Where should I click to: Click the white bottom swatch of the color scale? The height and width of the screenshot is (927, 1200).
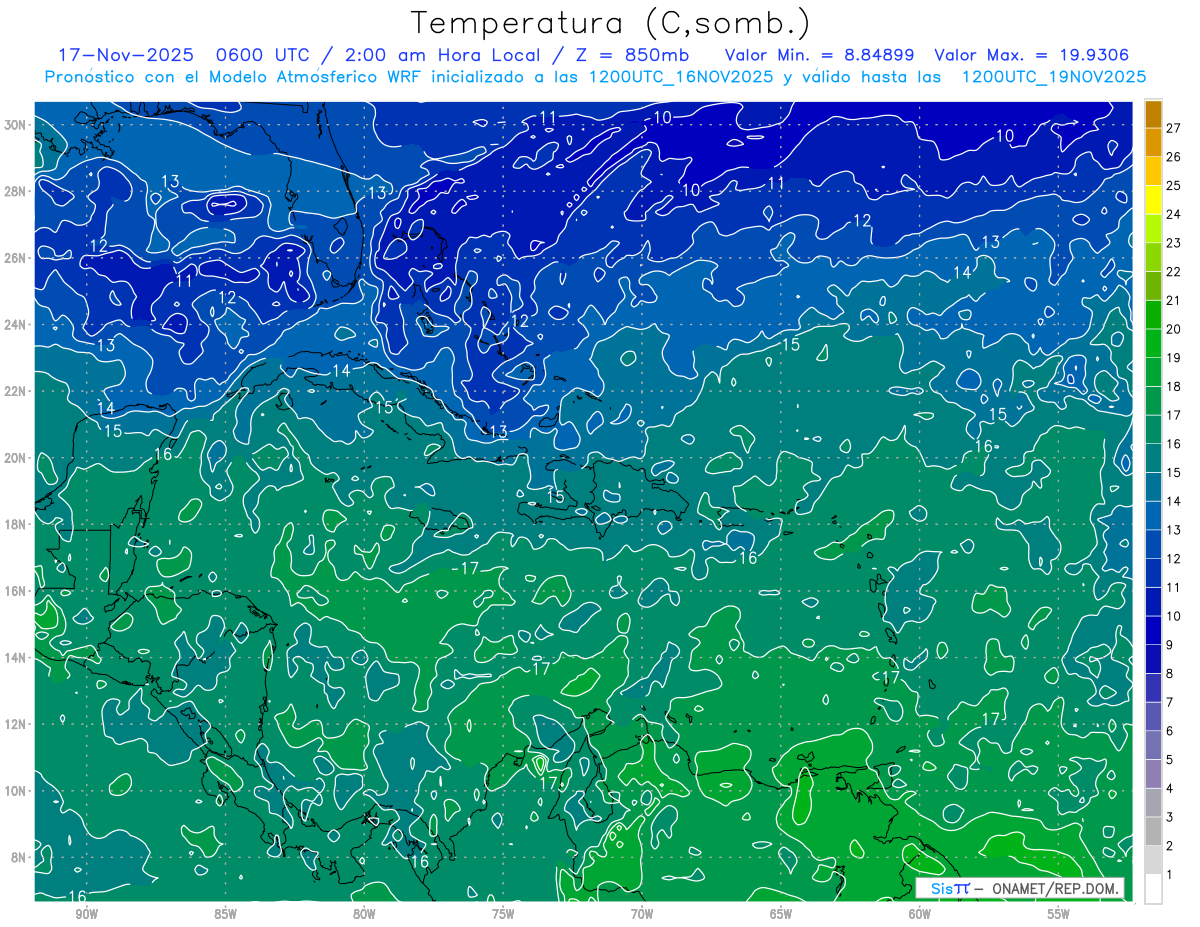[x=1154, y=889]
